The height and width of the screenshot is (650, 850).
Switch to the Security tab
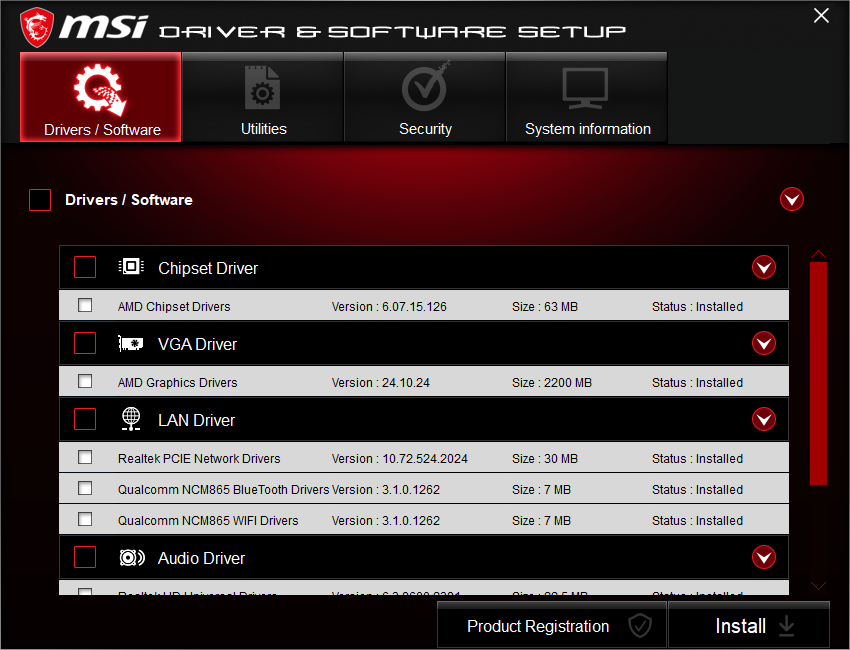pyautogui.click(x=424, y=97)
